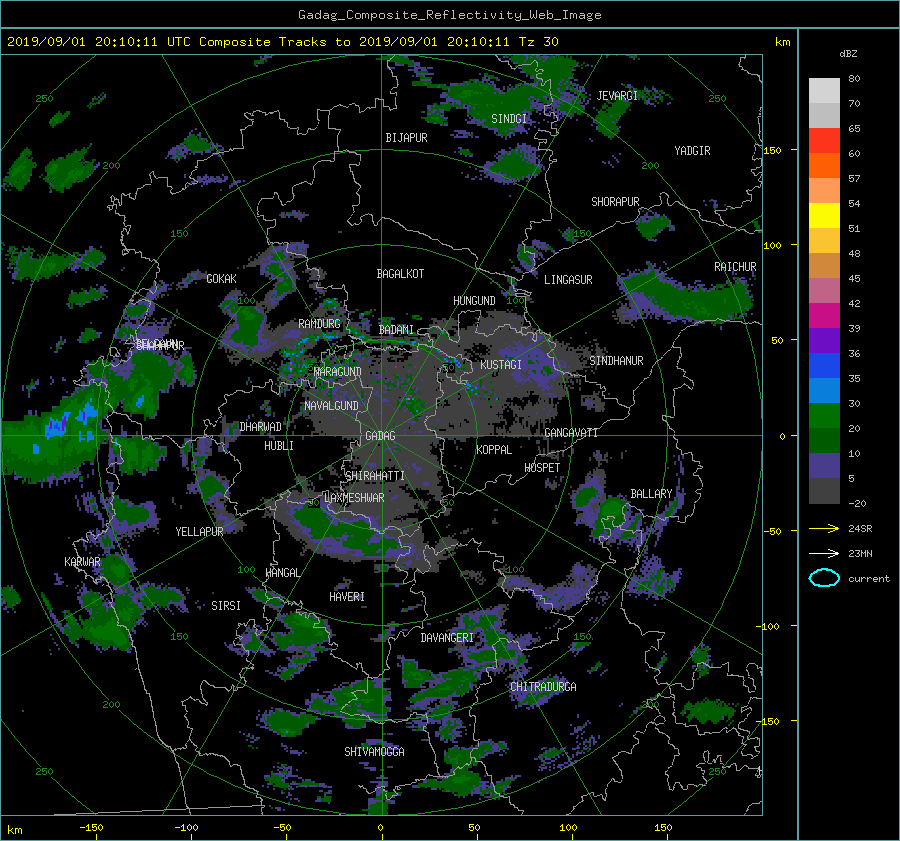Screen dimensions: 900x841
Task: Pick the bright yellow swatch between 54 and 51
Action: pyautogui.click(x=824, y=216)
